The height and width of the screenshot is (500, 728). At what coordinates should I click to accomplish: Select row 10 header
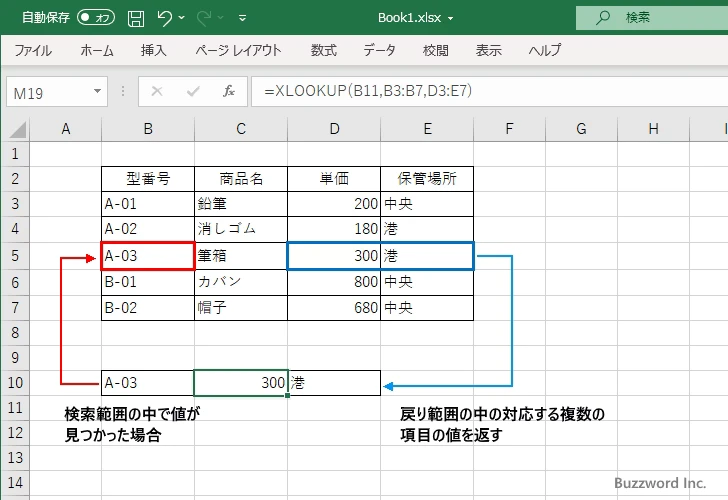[15, 383]
